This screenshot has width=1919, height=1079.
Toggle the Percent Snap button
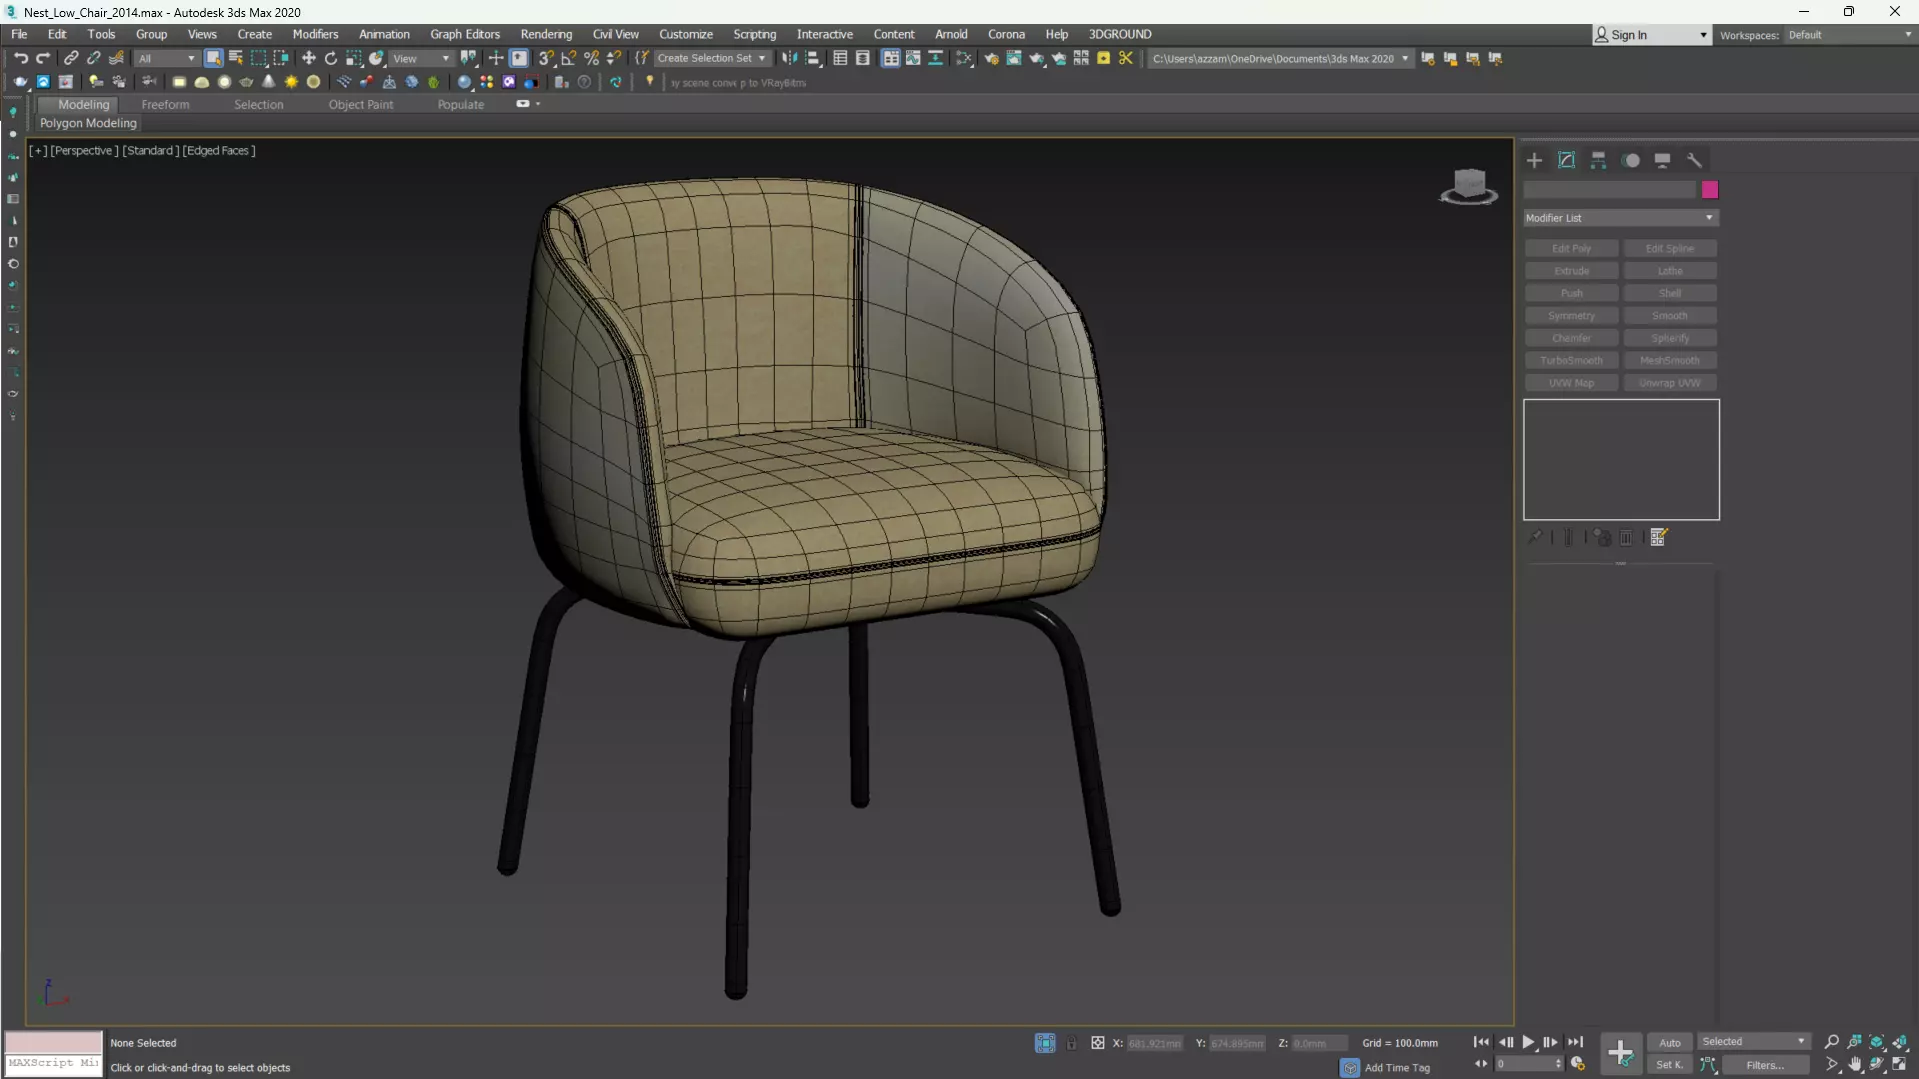point(591,58)
